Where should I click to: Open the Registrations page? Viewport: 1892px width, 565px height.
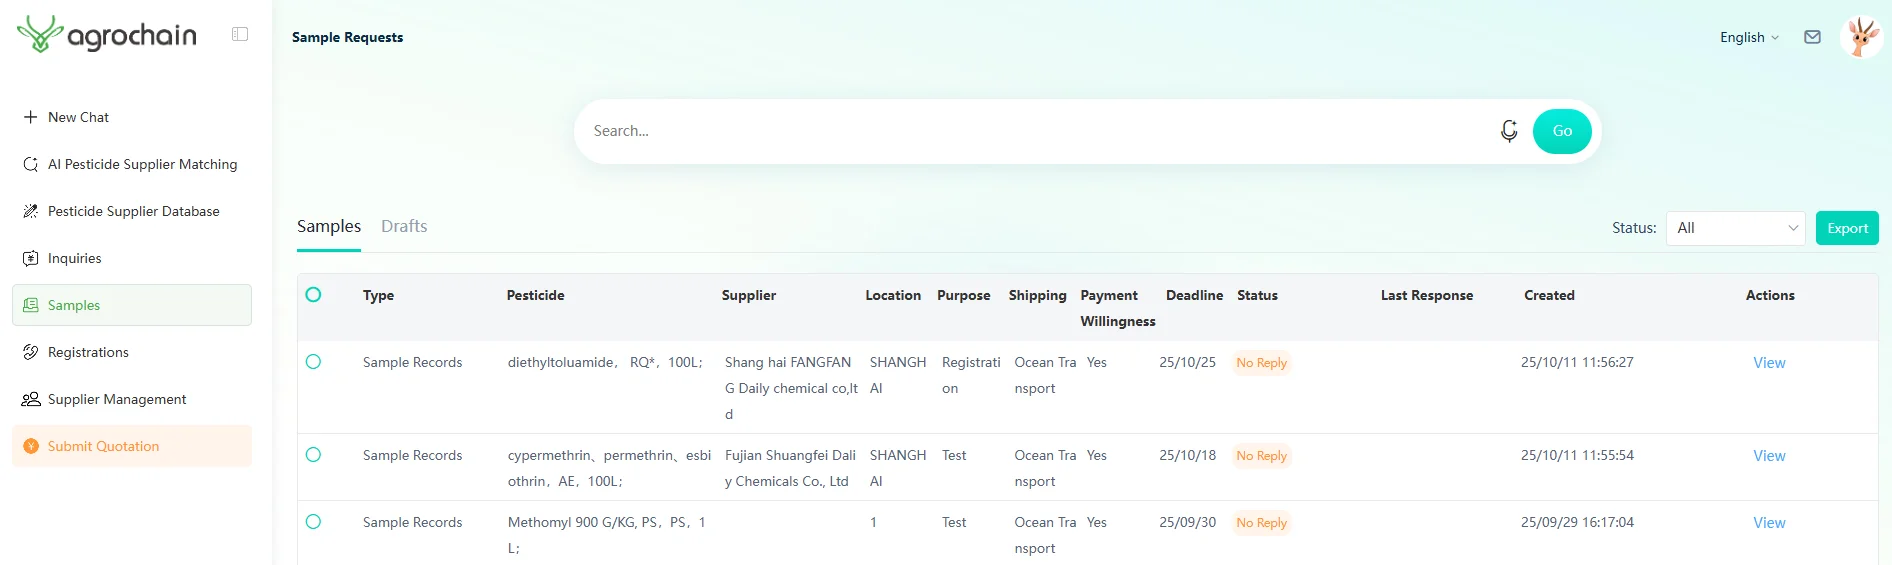[132, 352]
